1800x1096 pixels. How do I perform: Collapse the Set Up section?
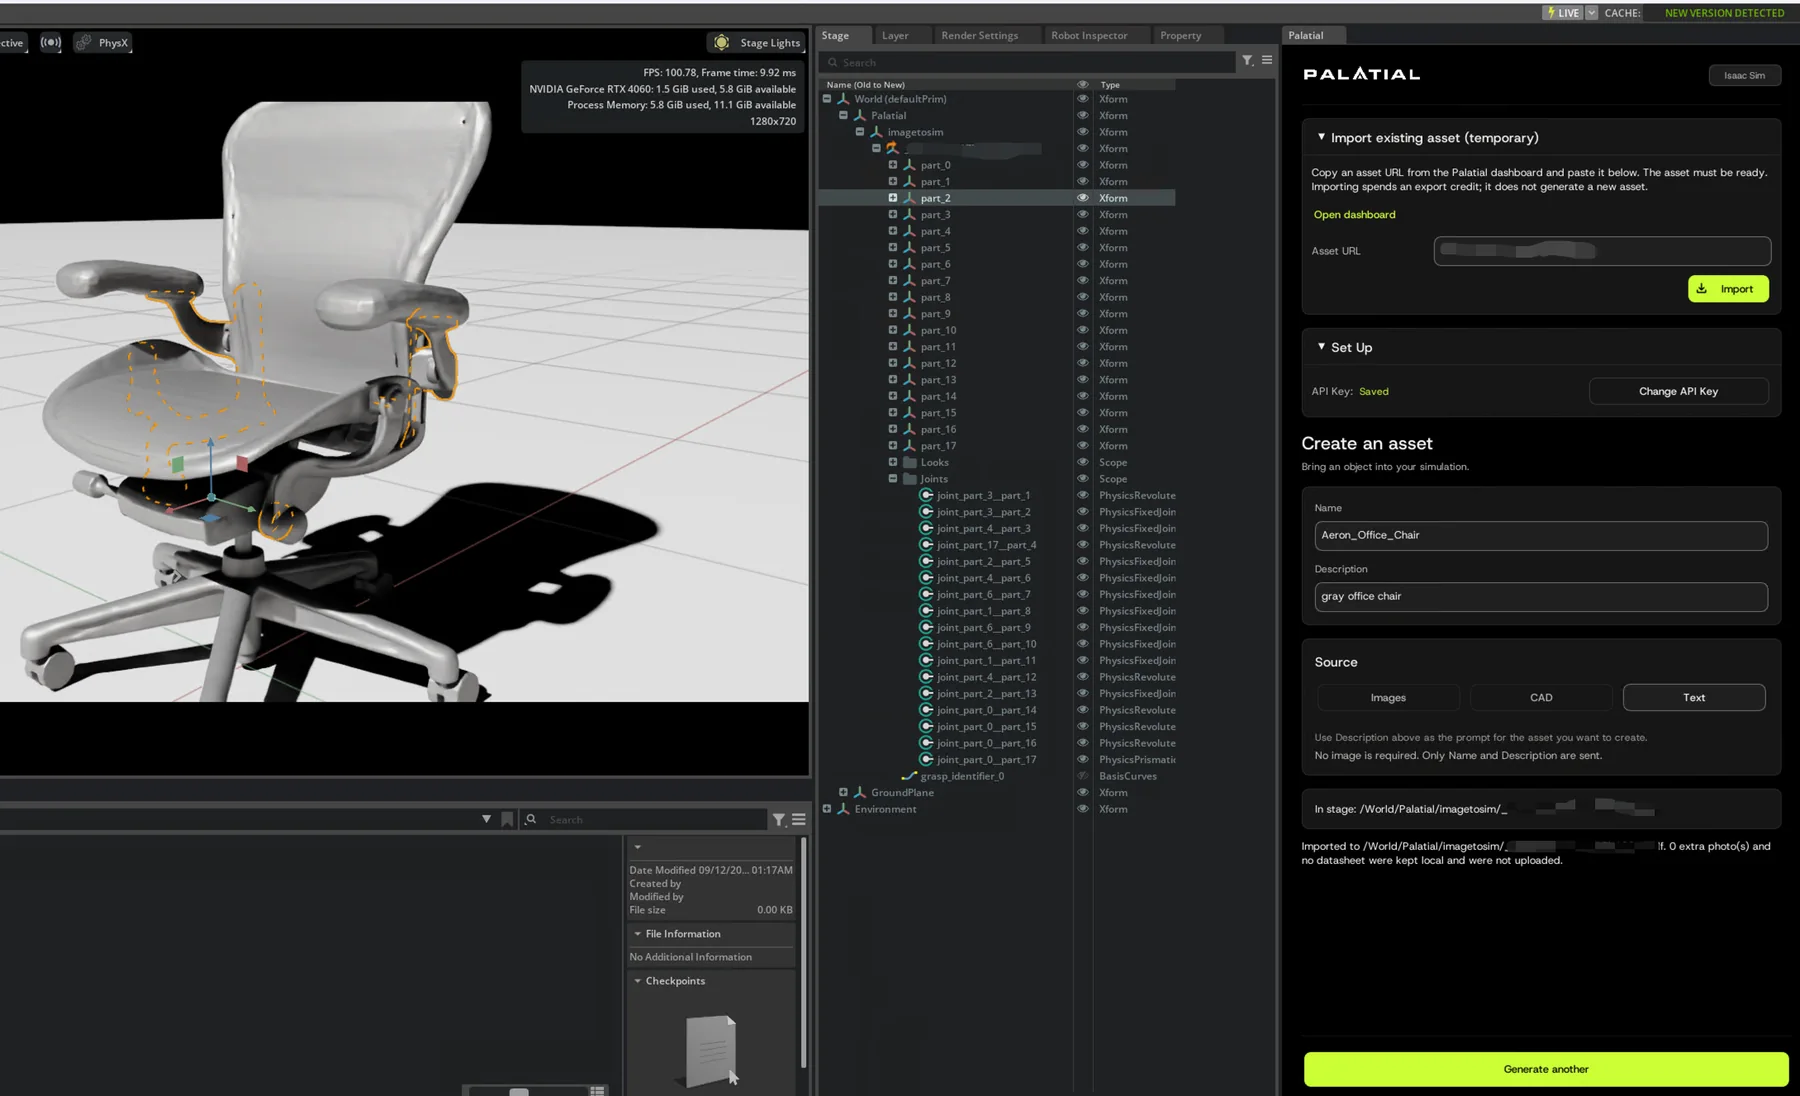1321,346
